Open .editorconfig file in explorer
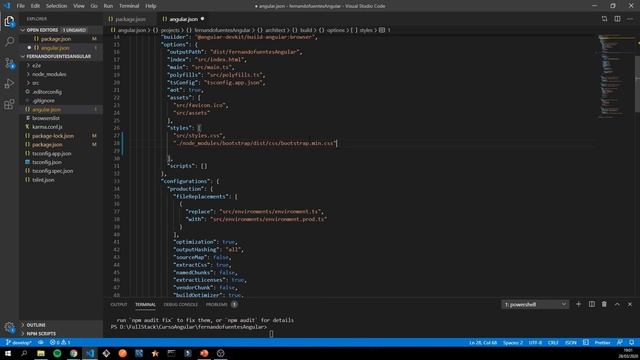 47,92
